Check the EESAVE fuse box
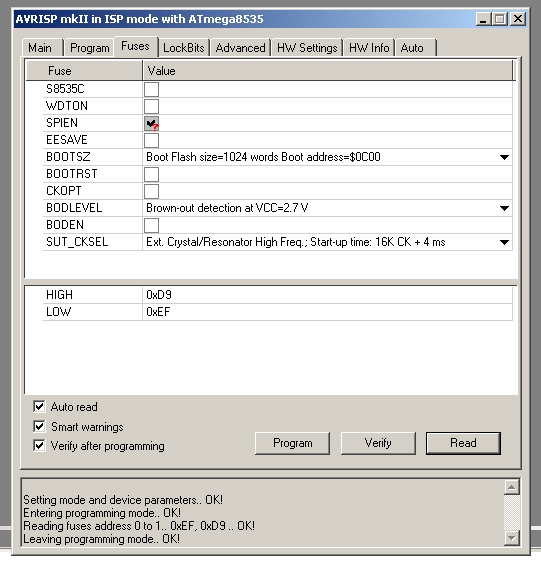The width and height of the screenshot is (541, 567). (x=152, y=140)
